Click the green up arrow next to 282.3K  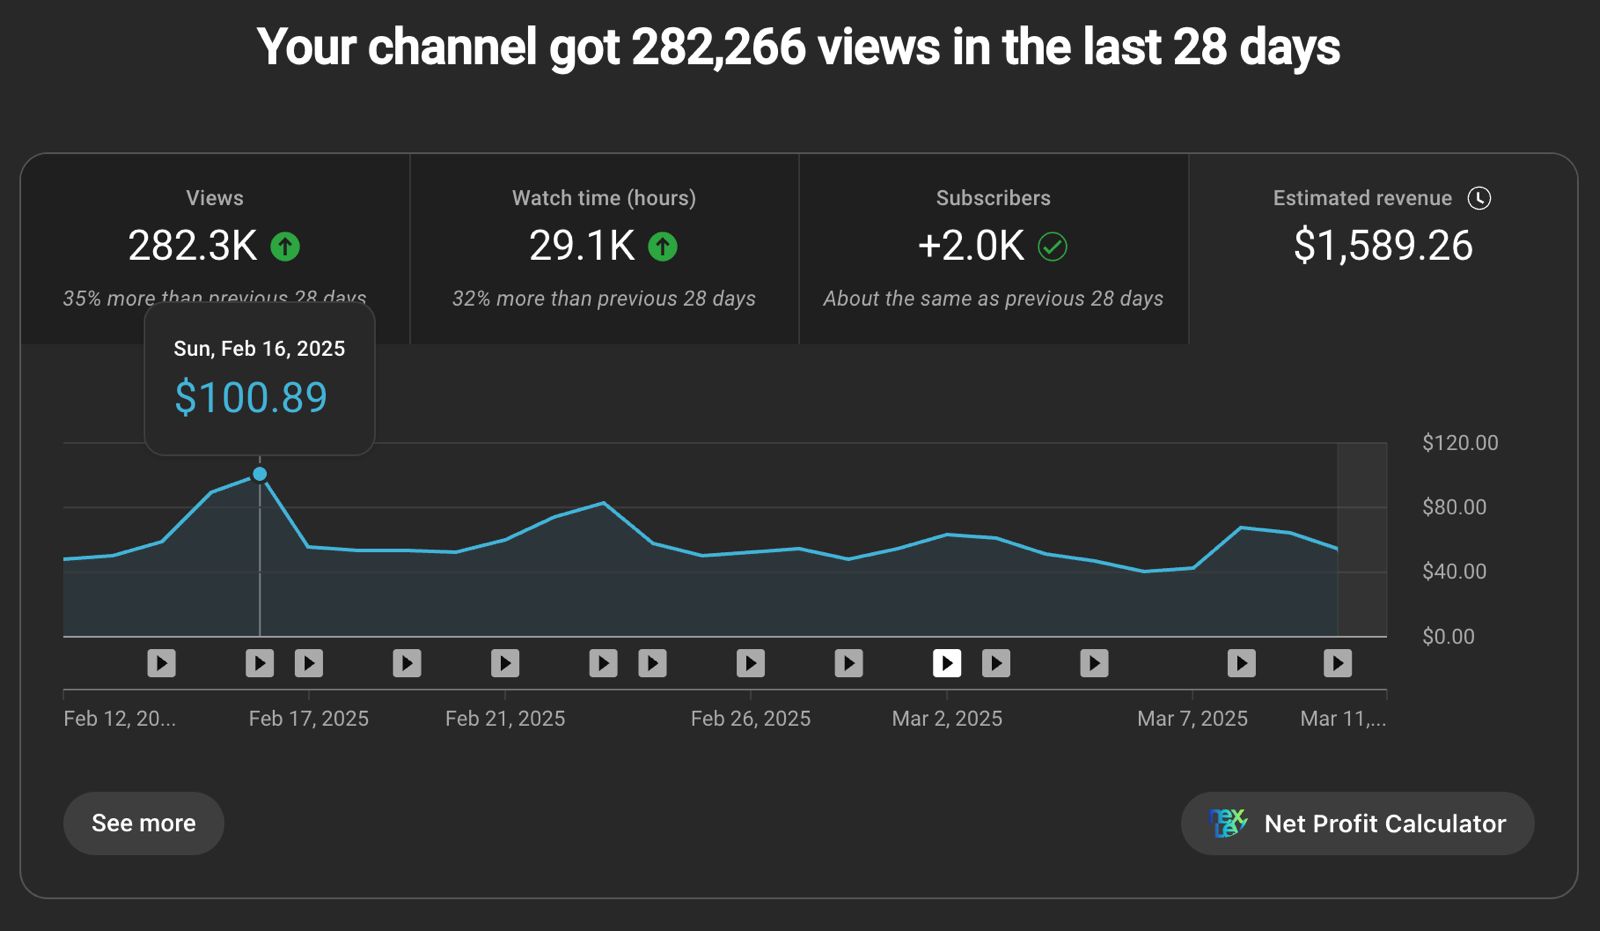(x=285, y=246)
